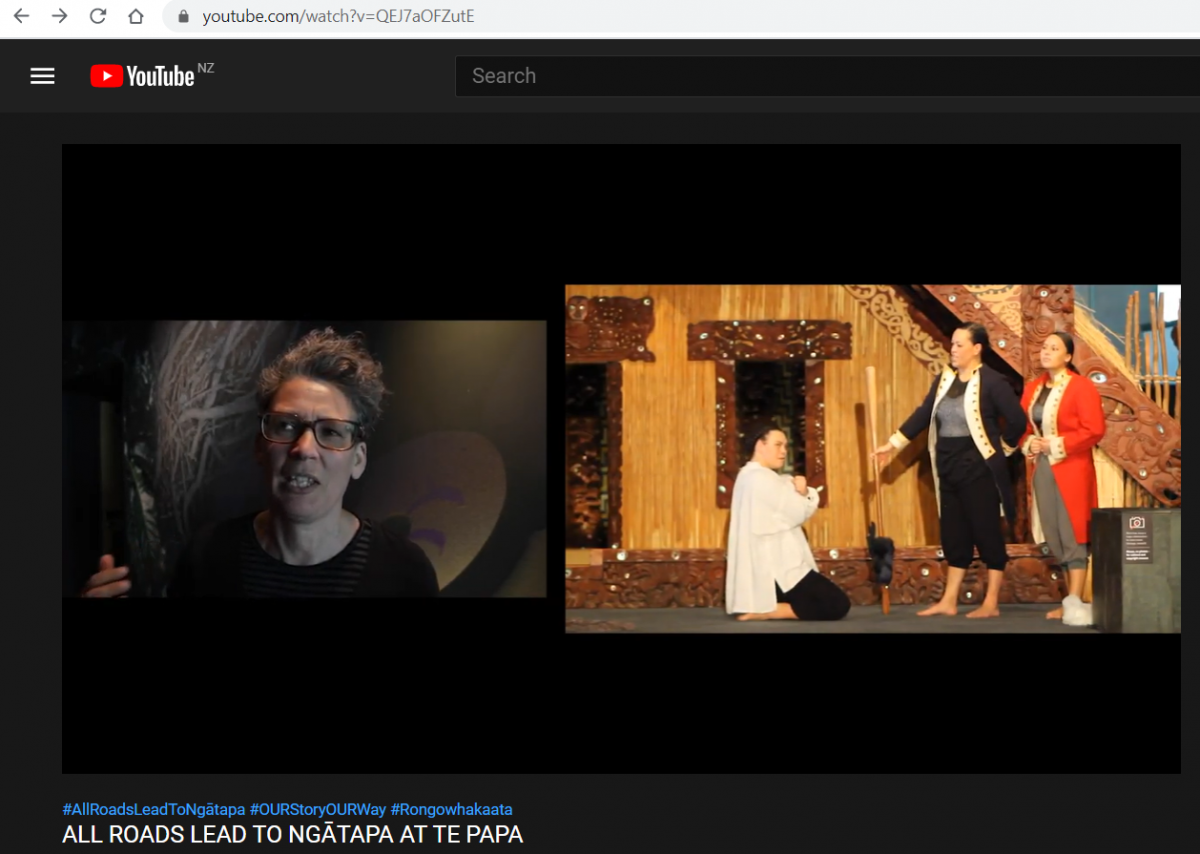Focus the YouTube Search box
The image size is (1200, 854).
pos(820,76)
